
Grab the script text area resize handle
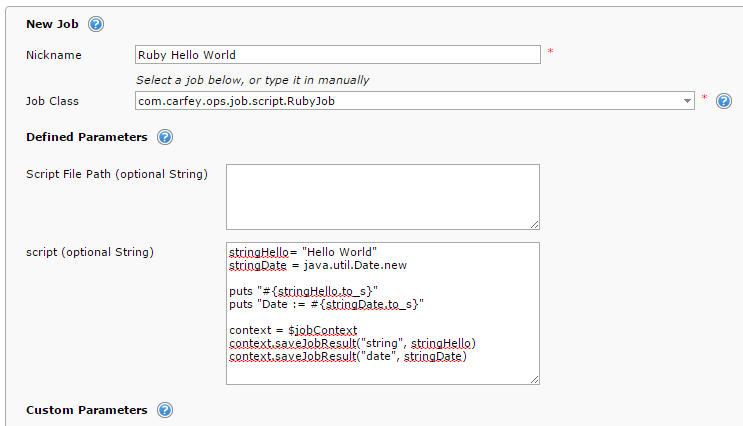534,379
